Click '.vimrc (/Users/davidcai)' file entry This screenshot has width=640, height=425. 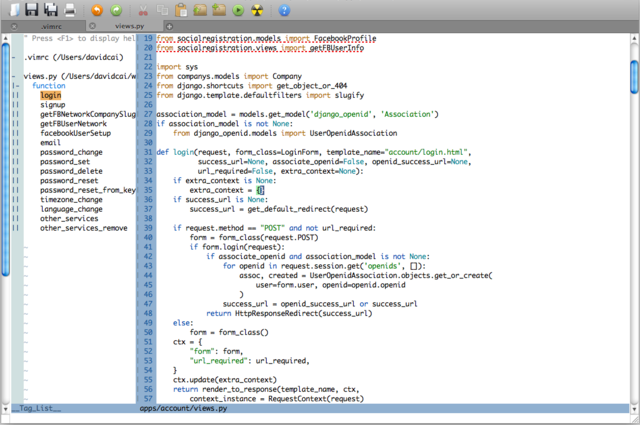click(x=73, y=57)
